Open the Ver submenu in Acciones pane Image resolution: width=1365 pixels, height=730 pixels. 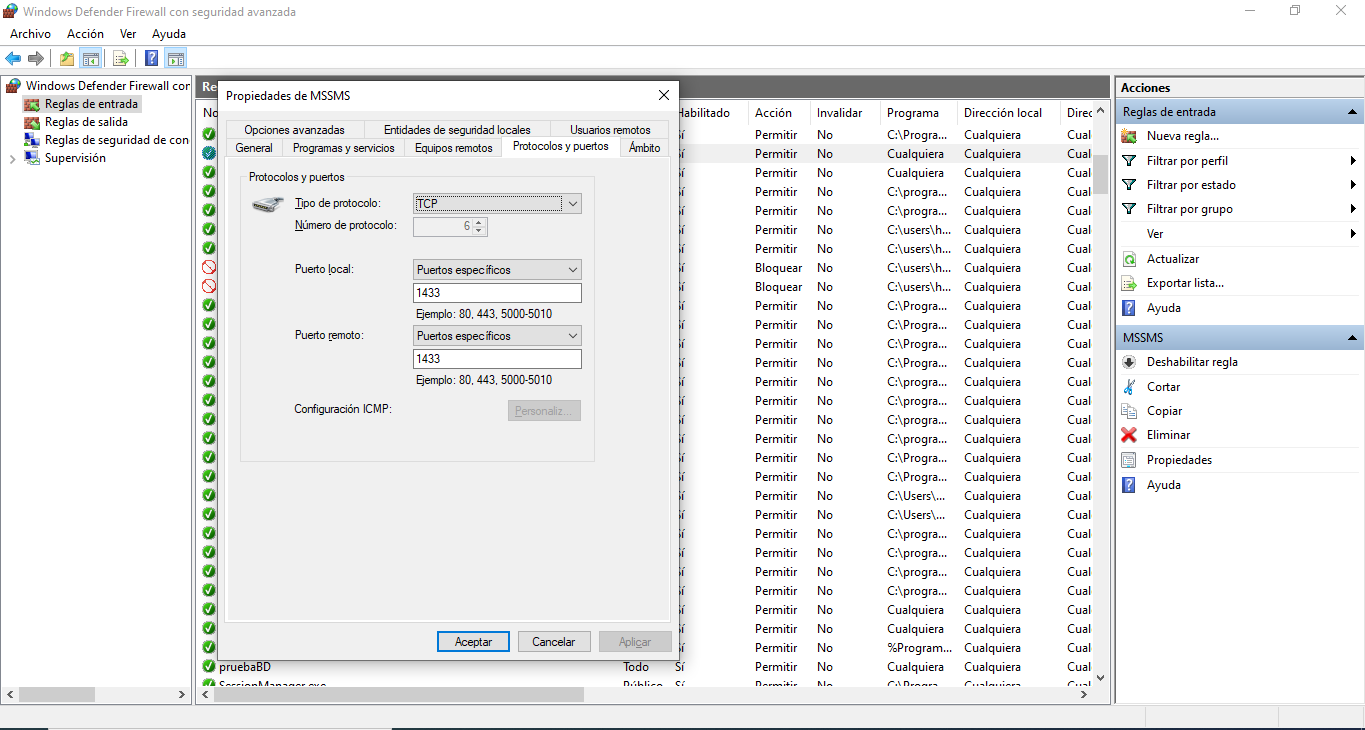1239,234
